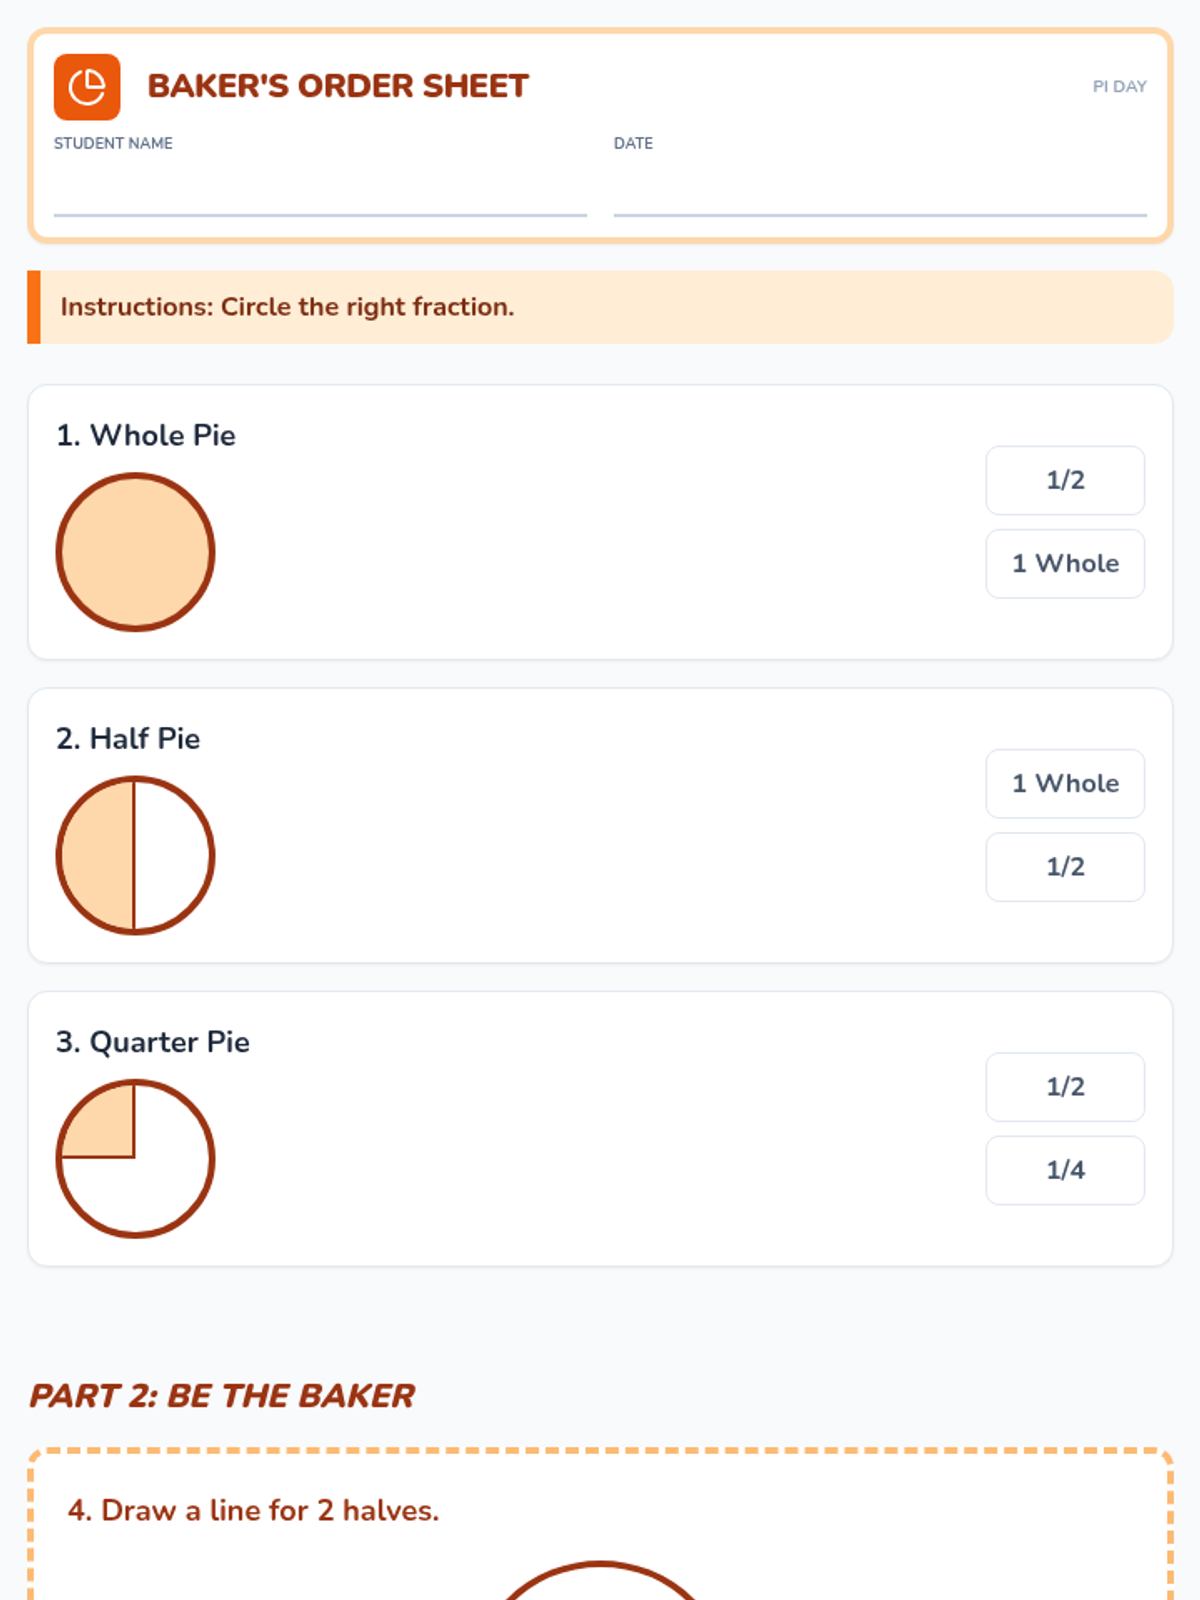Click the 'Draw a line for 2 halves' prompt
This screenshot has width=1200, height=1600.
pos(253,1510)
